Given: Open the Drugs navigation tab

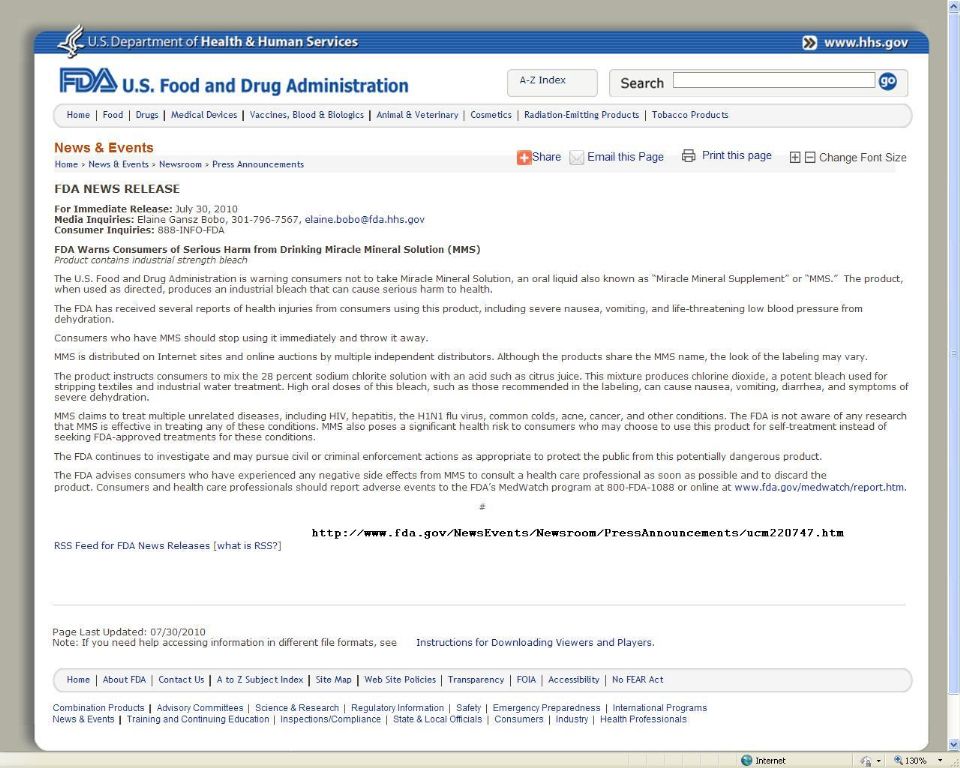Looking at the screenshot, I should click(147, 115).
